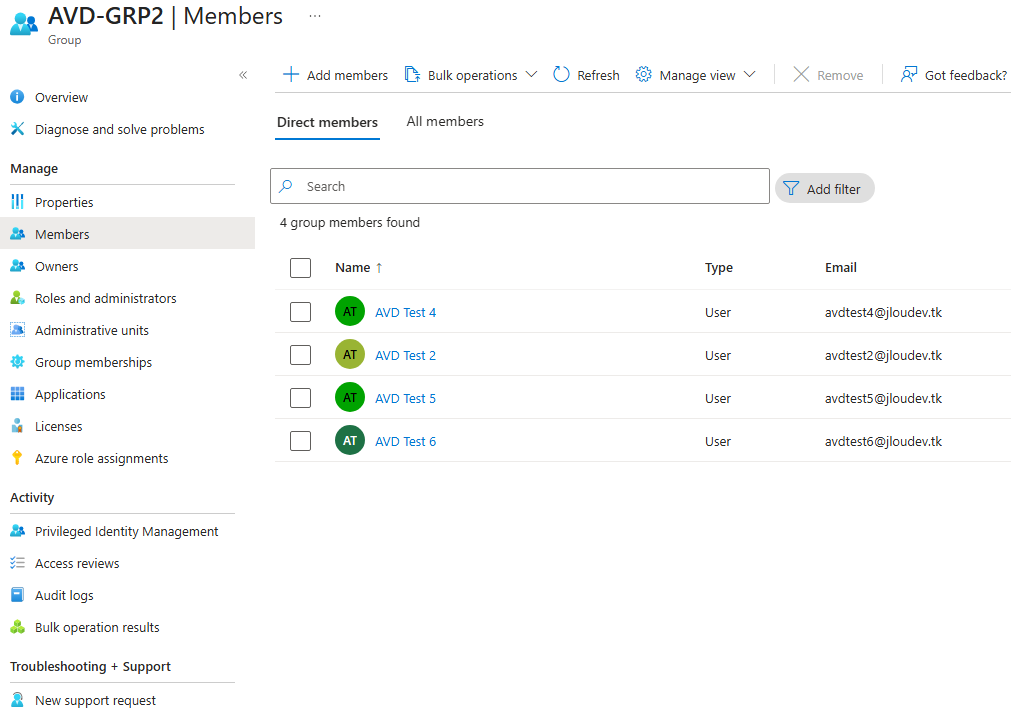Open Properties from the sidebar

(64, 202)
